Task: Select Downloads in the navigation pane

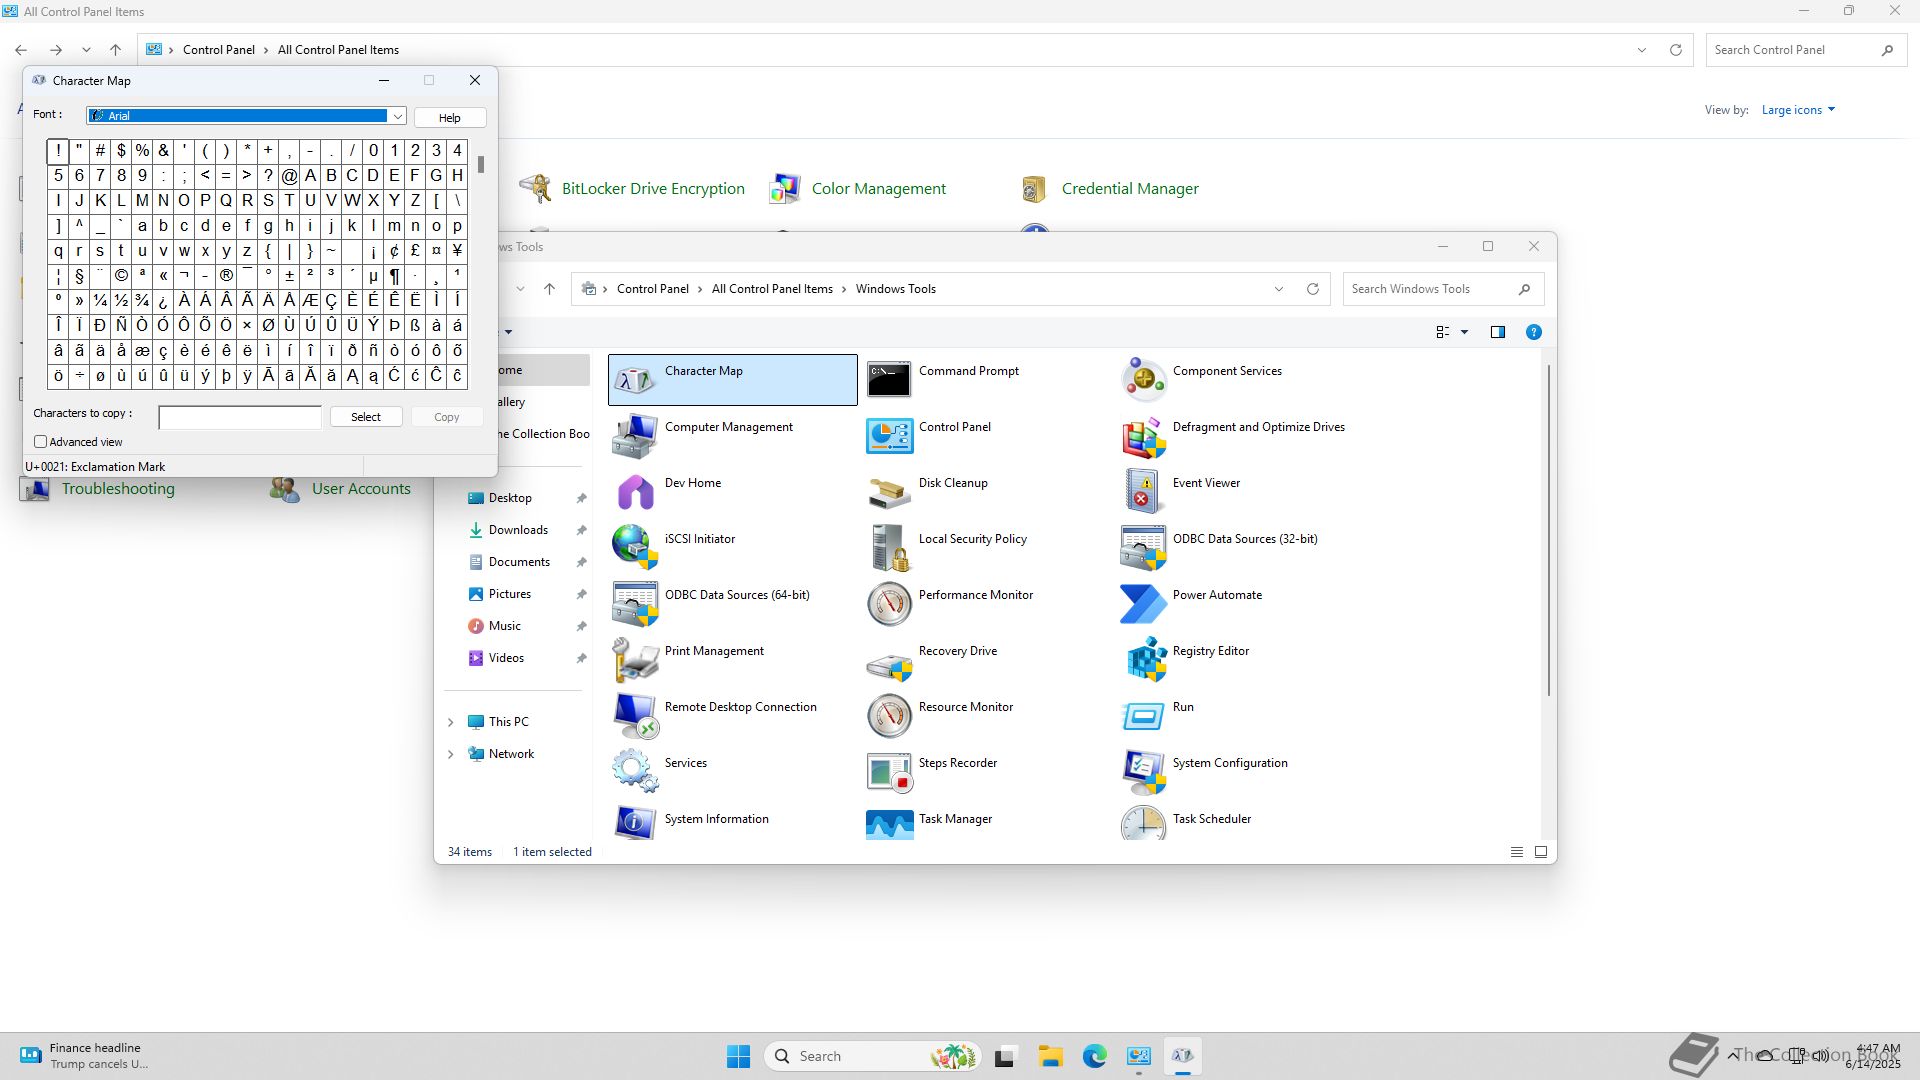Action: (518, 530)
